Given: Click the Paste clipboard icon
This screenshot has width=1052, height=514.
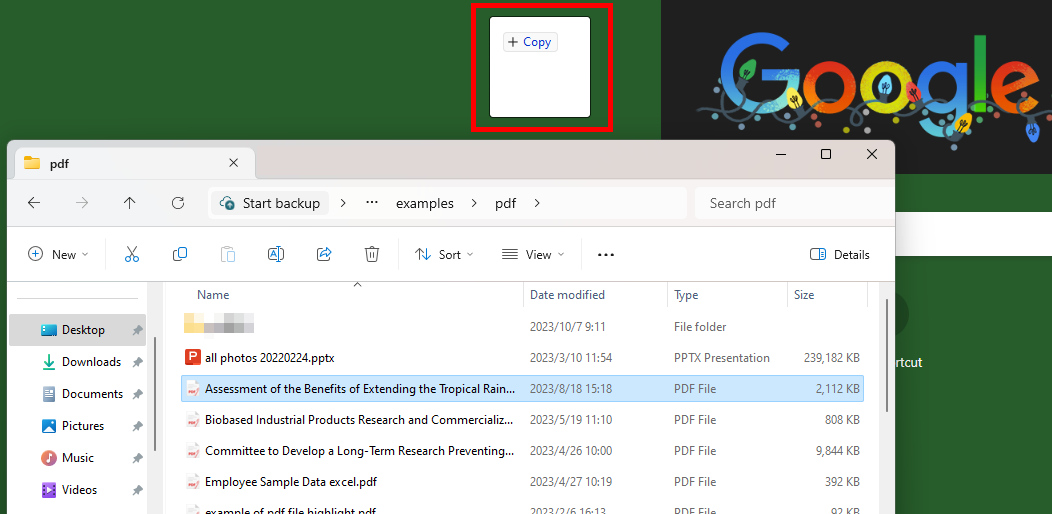Looking at the screenshot, I should click(x=228, y=254).
